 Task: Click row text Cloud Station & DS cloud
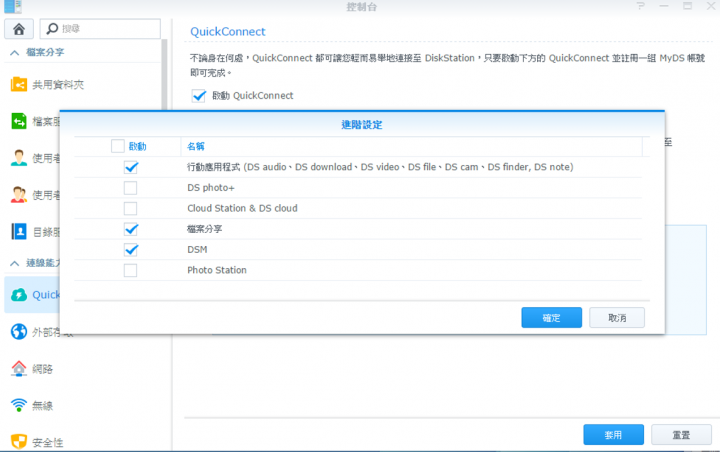click(x=242, y=209)
